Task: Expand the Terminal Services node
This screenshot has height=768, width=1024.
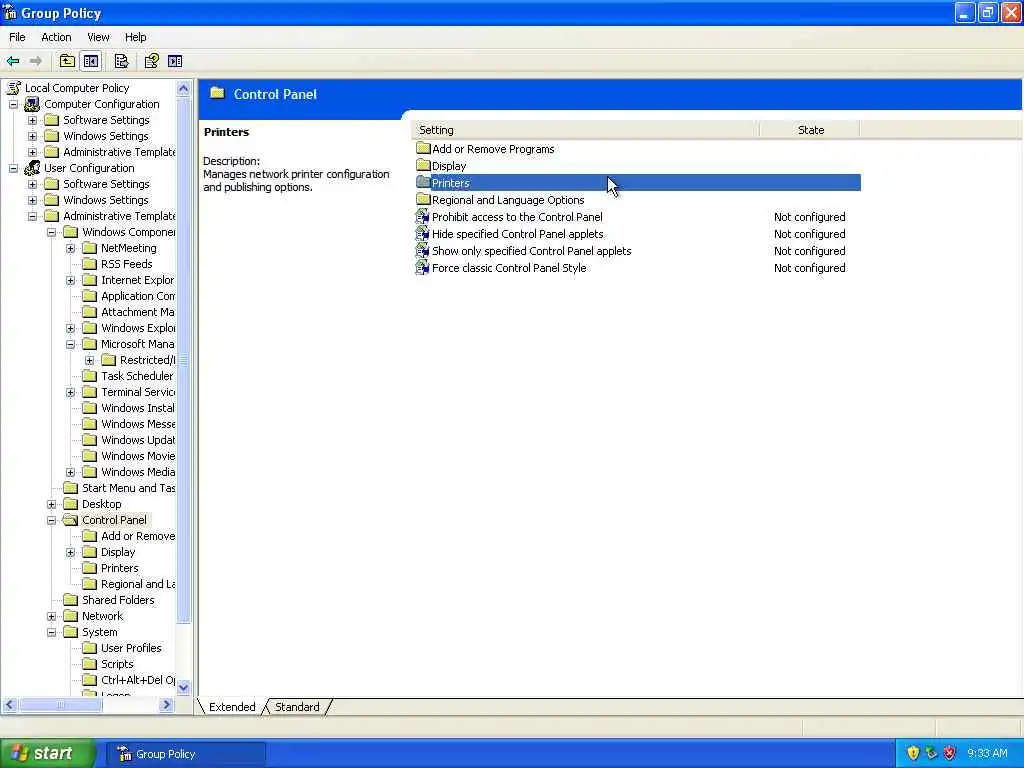Action: pos(71,392)
